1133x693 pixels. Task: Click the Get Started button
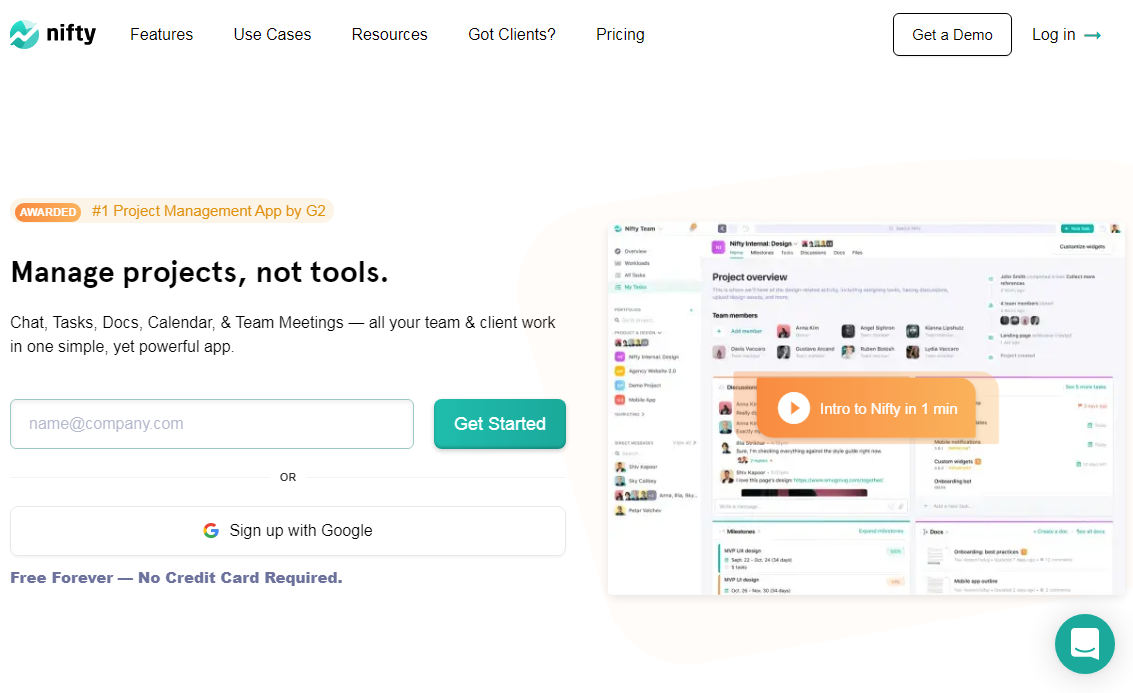499,424
